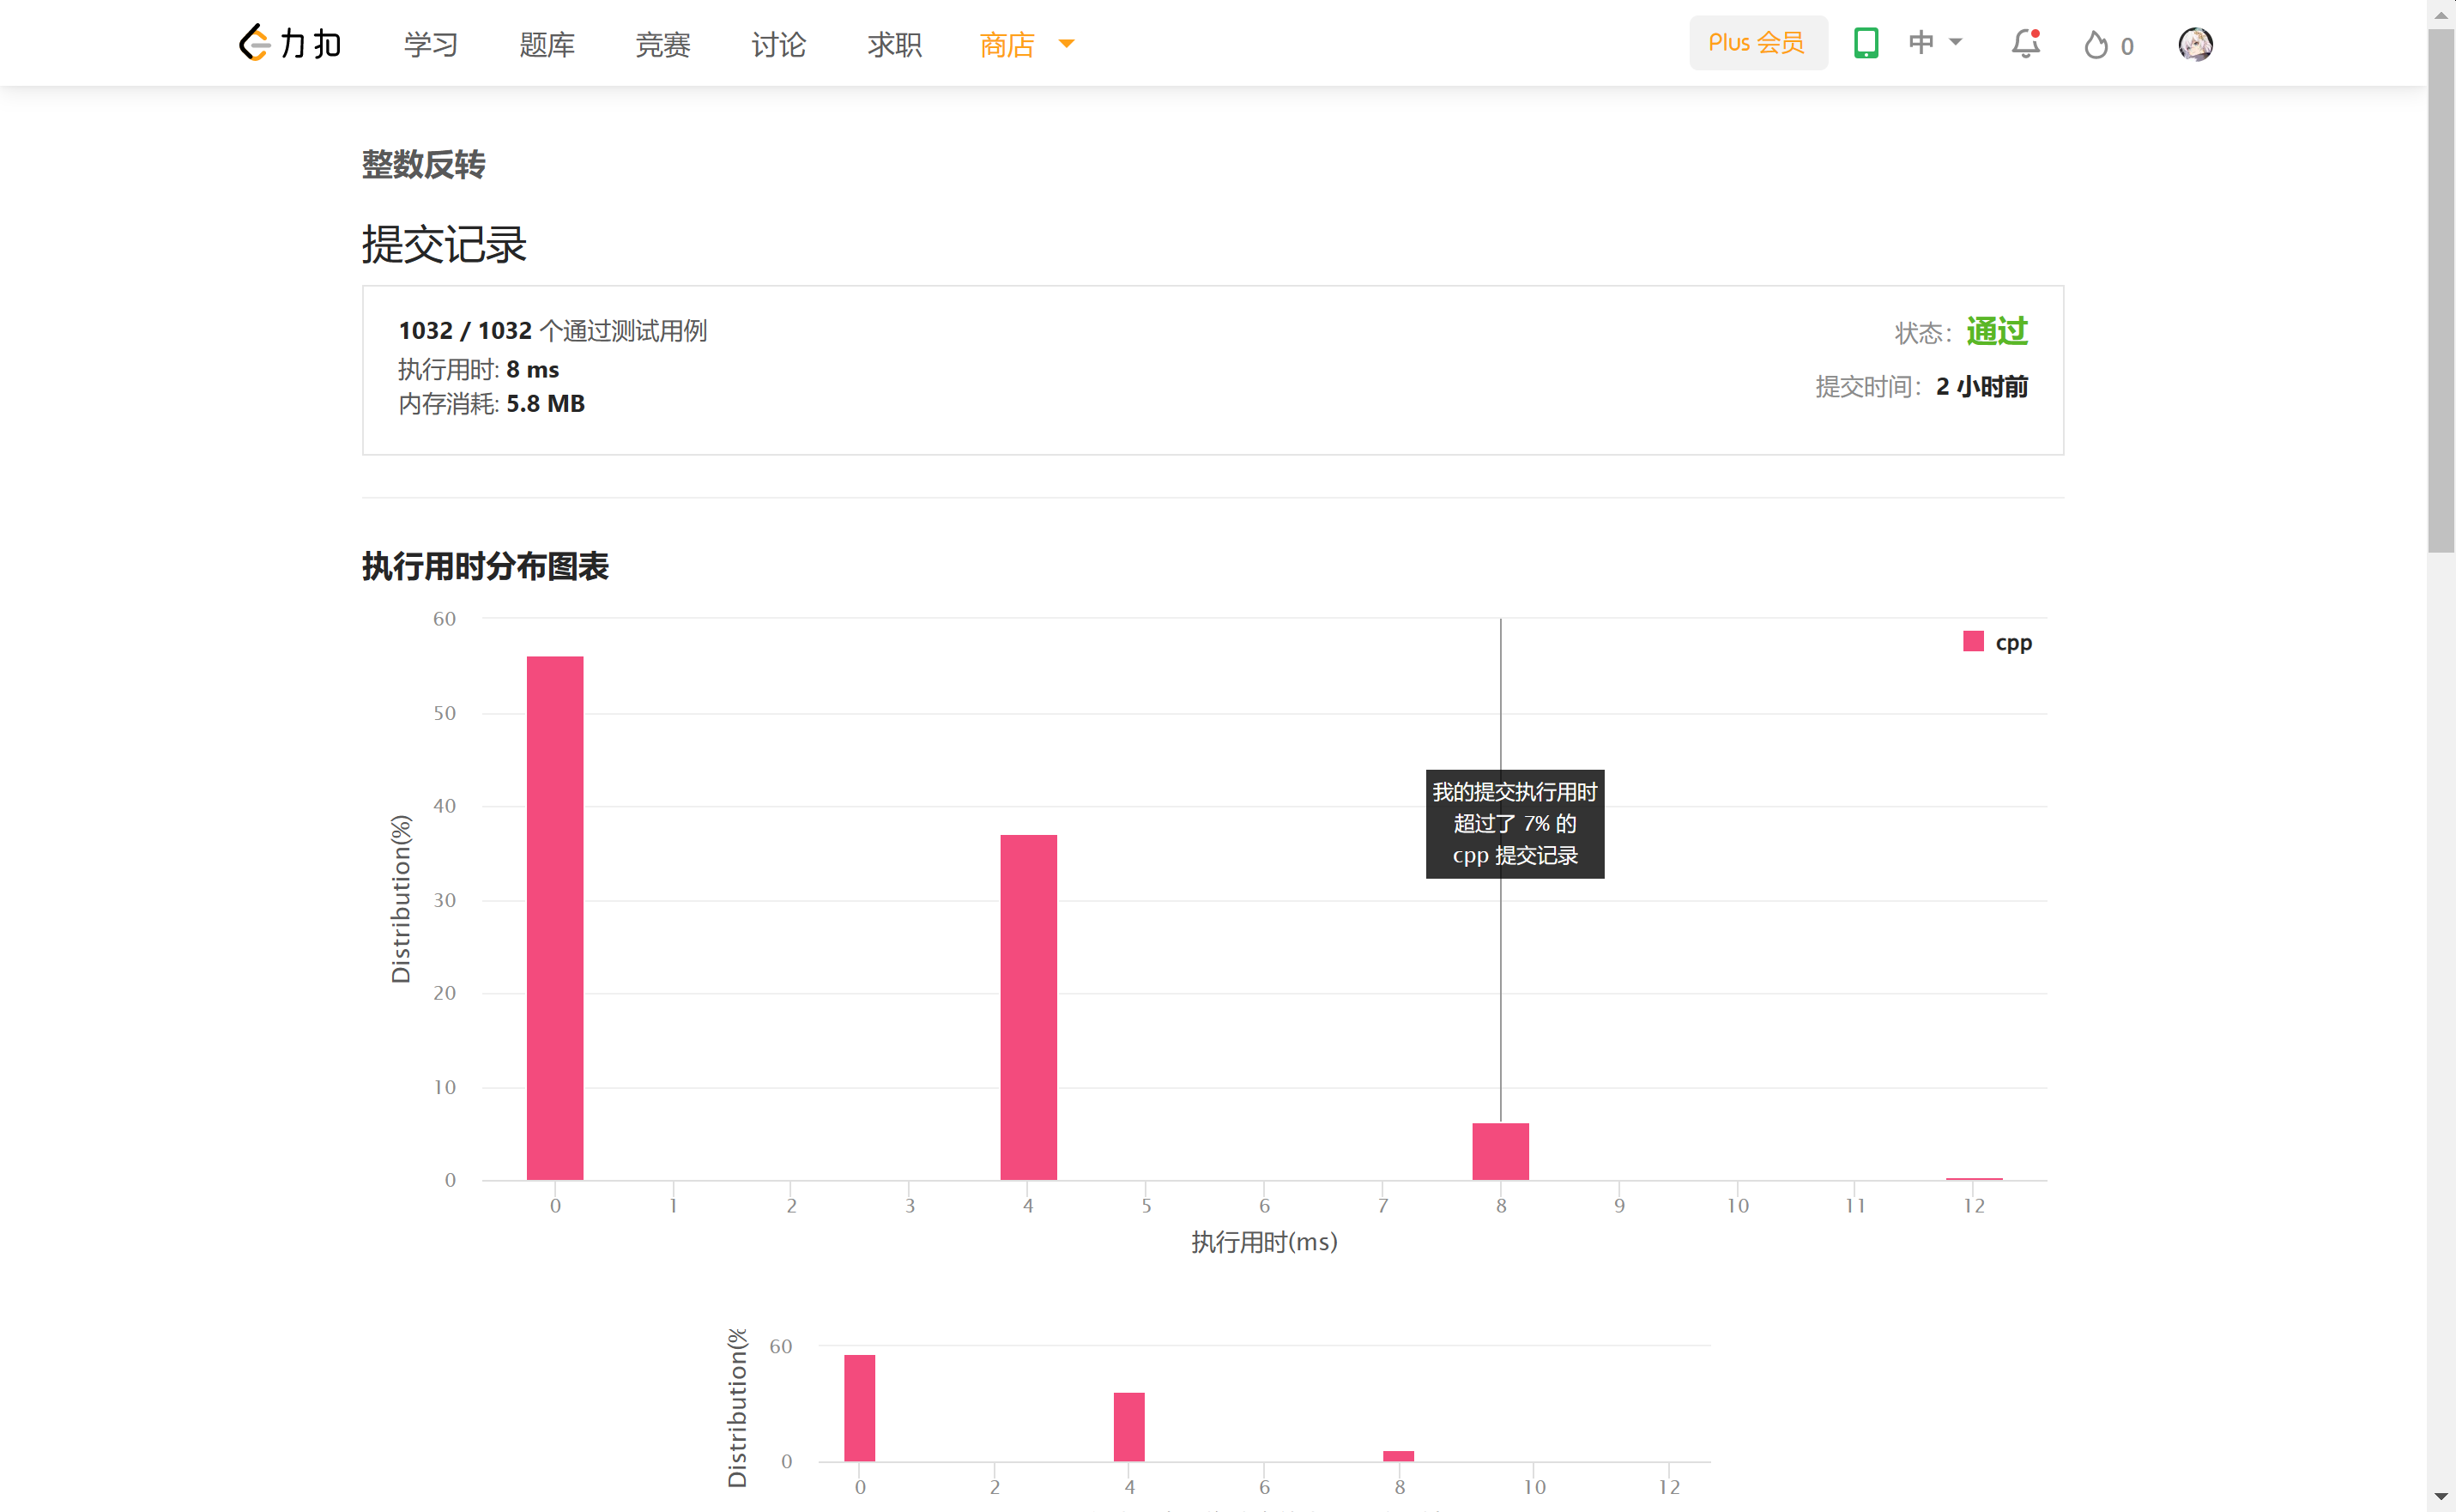This screenshot has width=2456, height=1512.
Task: Click the 0 bar in mini overview chart
Action: point(859,1407)
